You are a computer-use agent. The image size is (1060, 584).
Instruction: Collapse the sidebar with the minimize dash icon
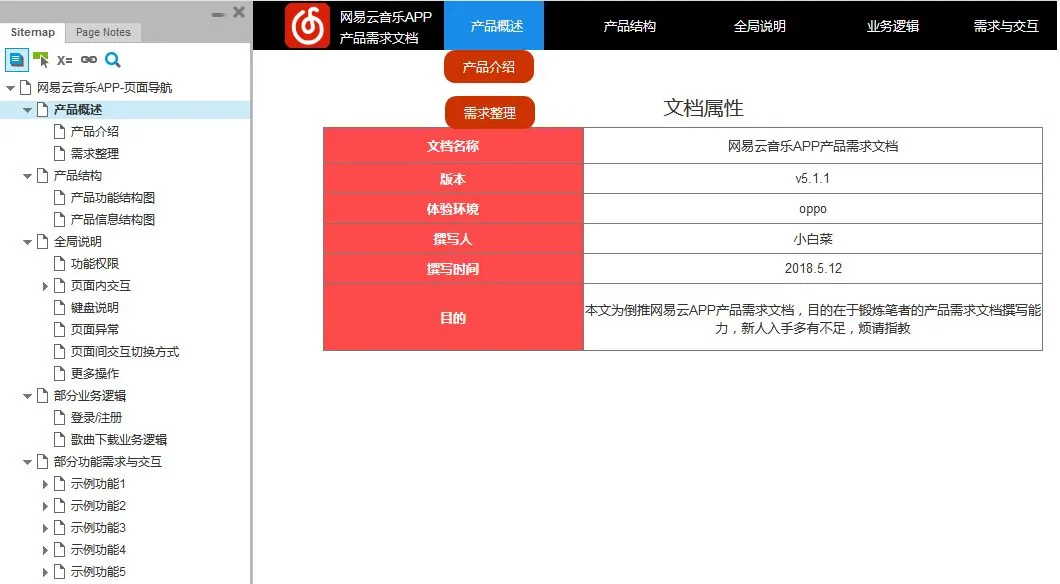(218, 14)
